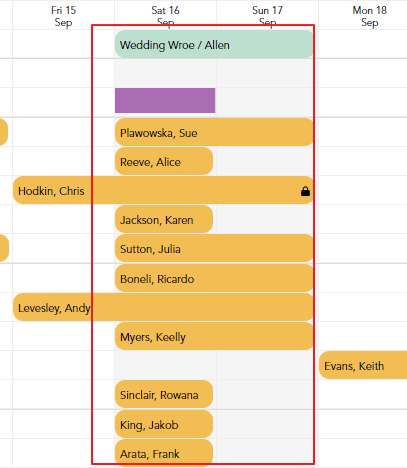Open the Wedding Wroe / Allen event
Viewport: 407px width, 468px height.
coord(214,44)
